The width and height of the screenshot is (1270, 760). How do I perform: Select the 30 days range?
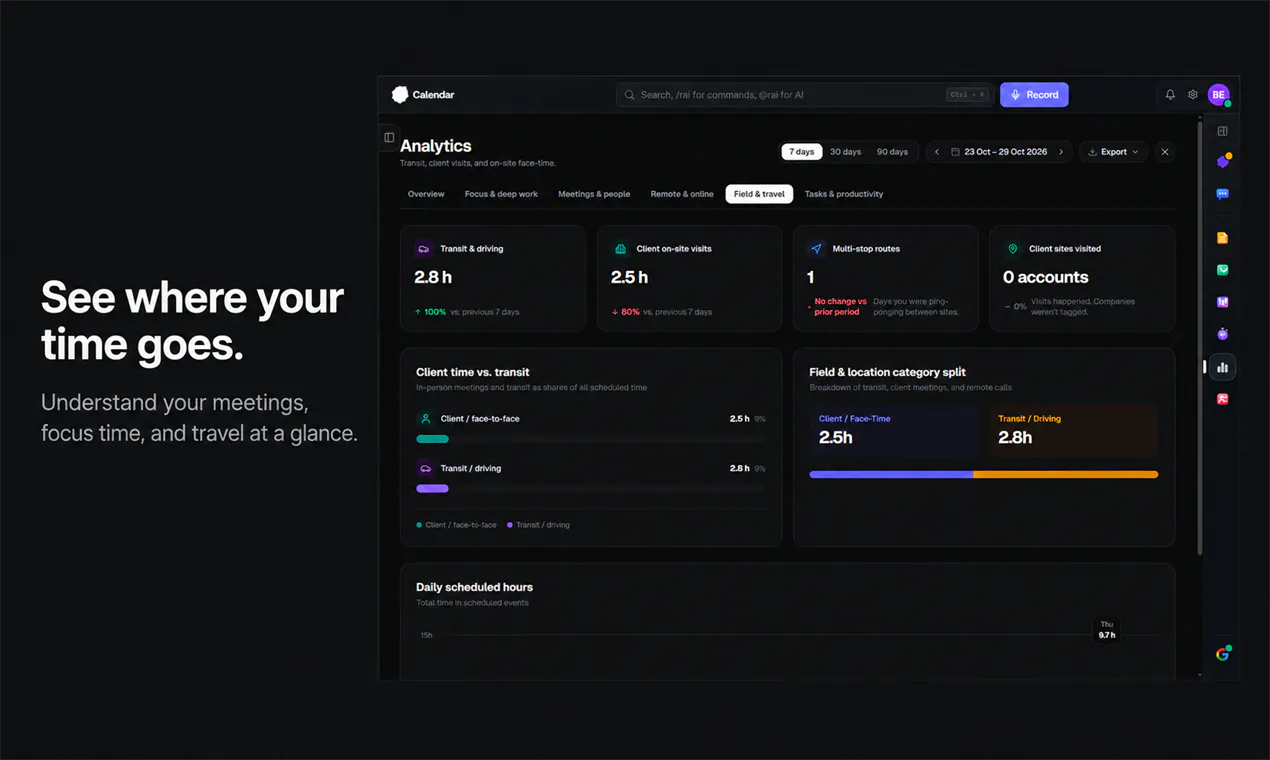click(x=845, y=152)
